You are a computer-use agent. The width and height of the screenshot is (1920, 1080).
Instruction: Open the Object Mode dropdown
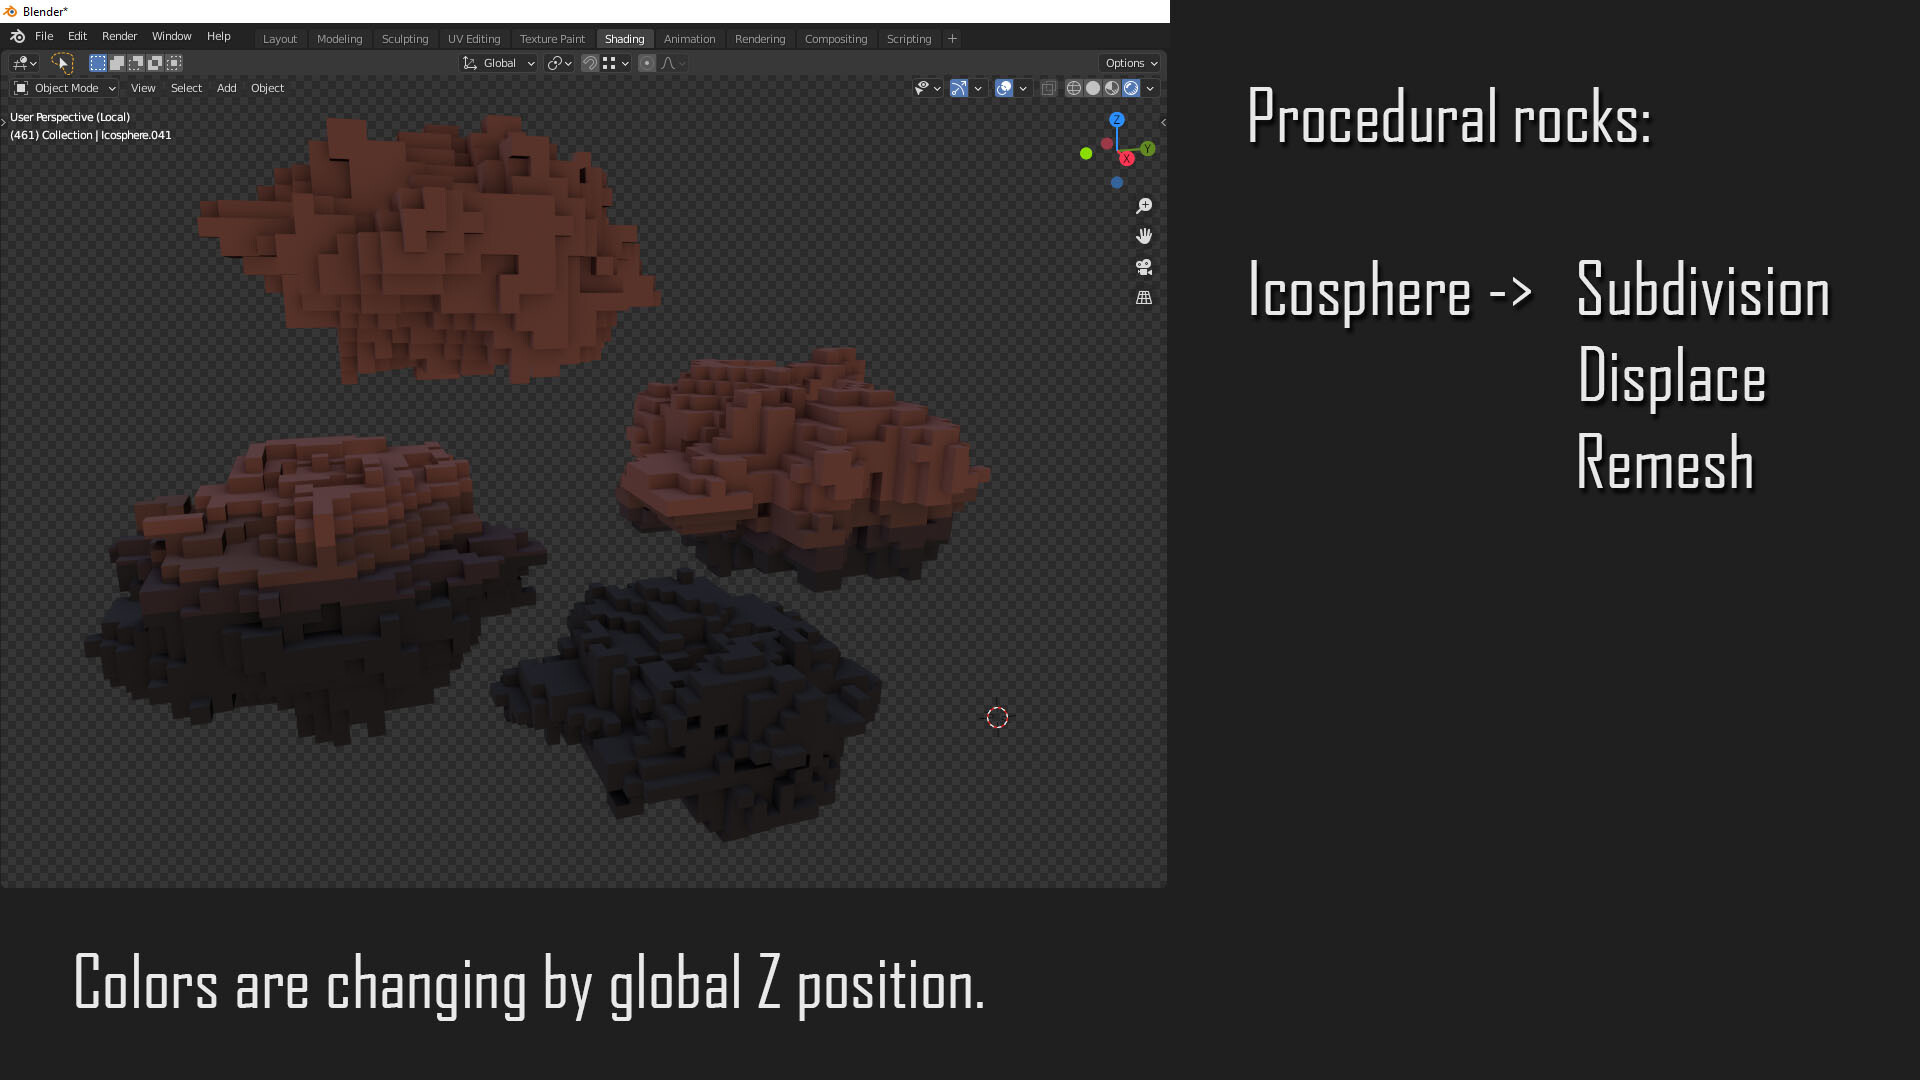click(x=66, y=88)
